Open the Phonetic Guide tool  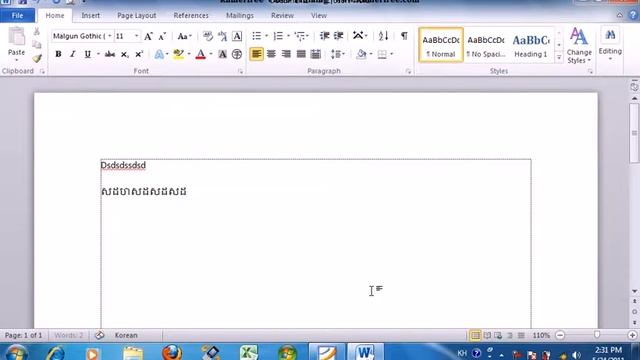click(x=222, y=36)
